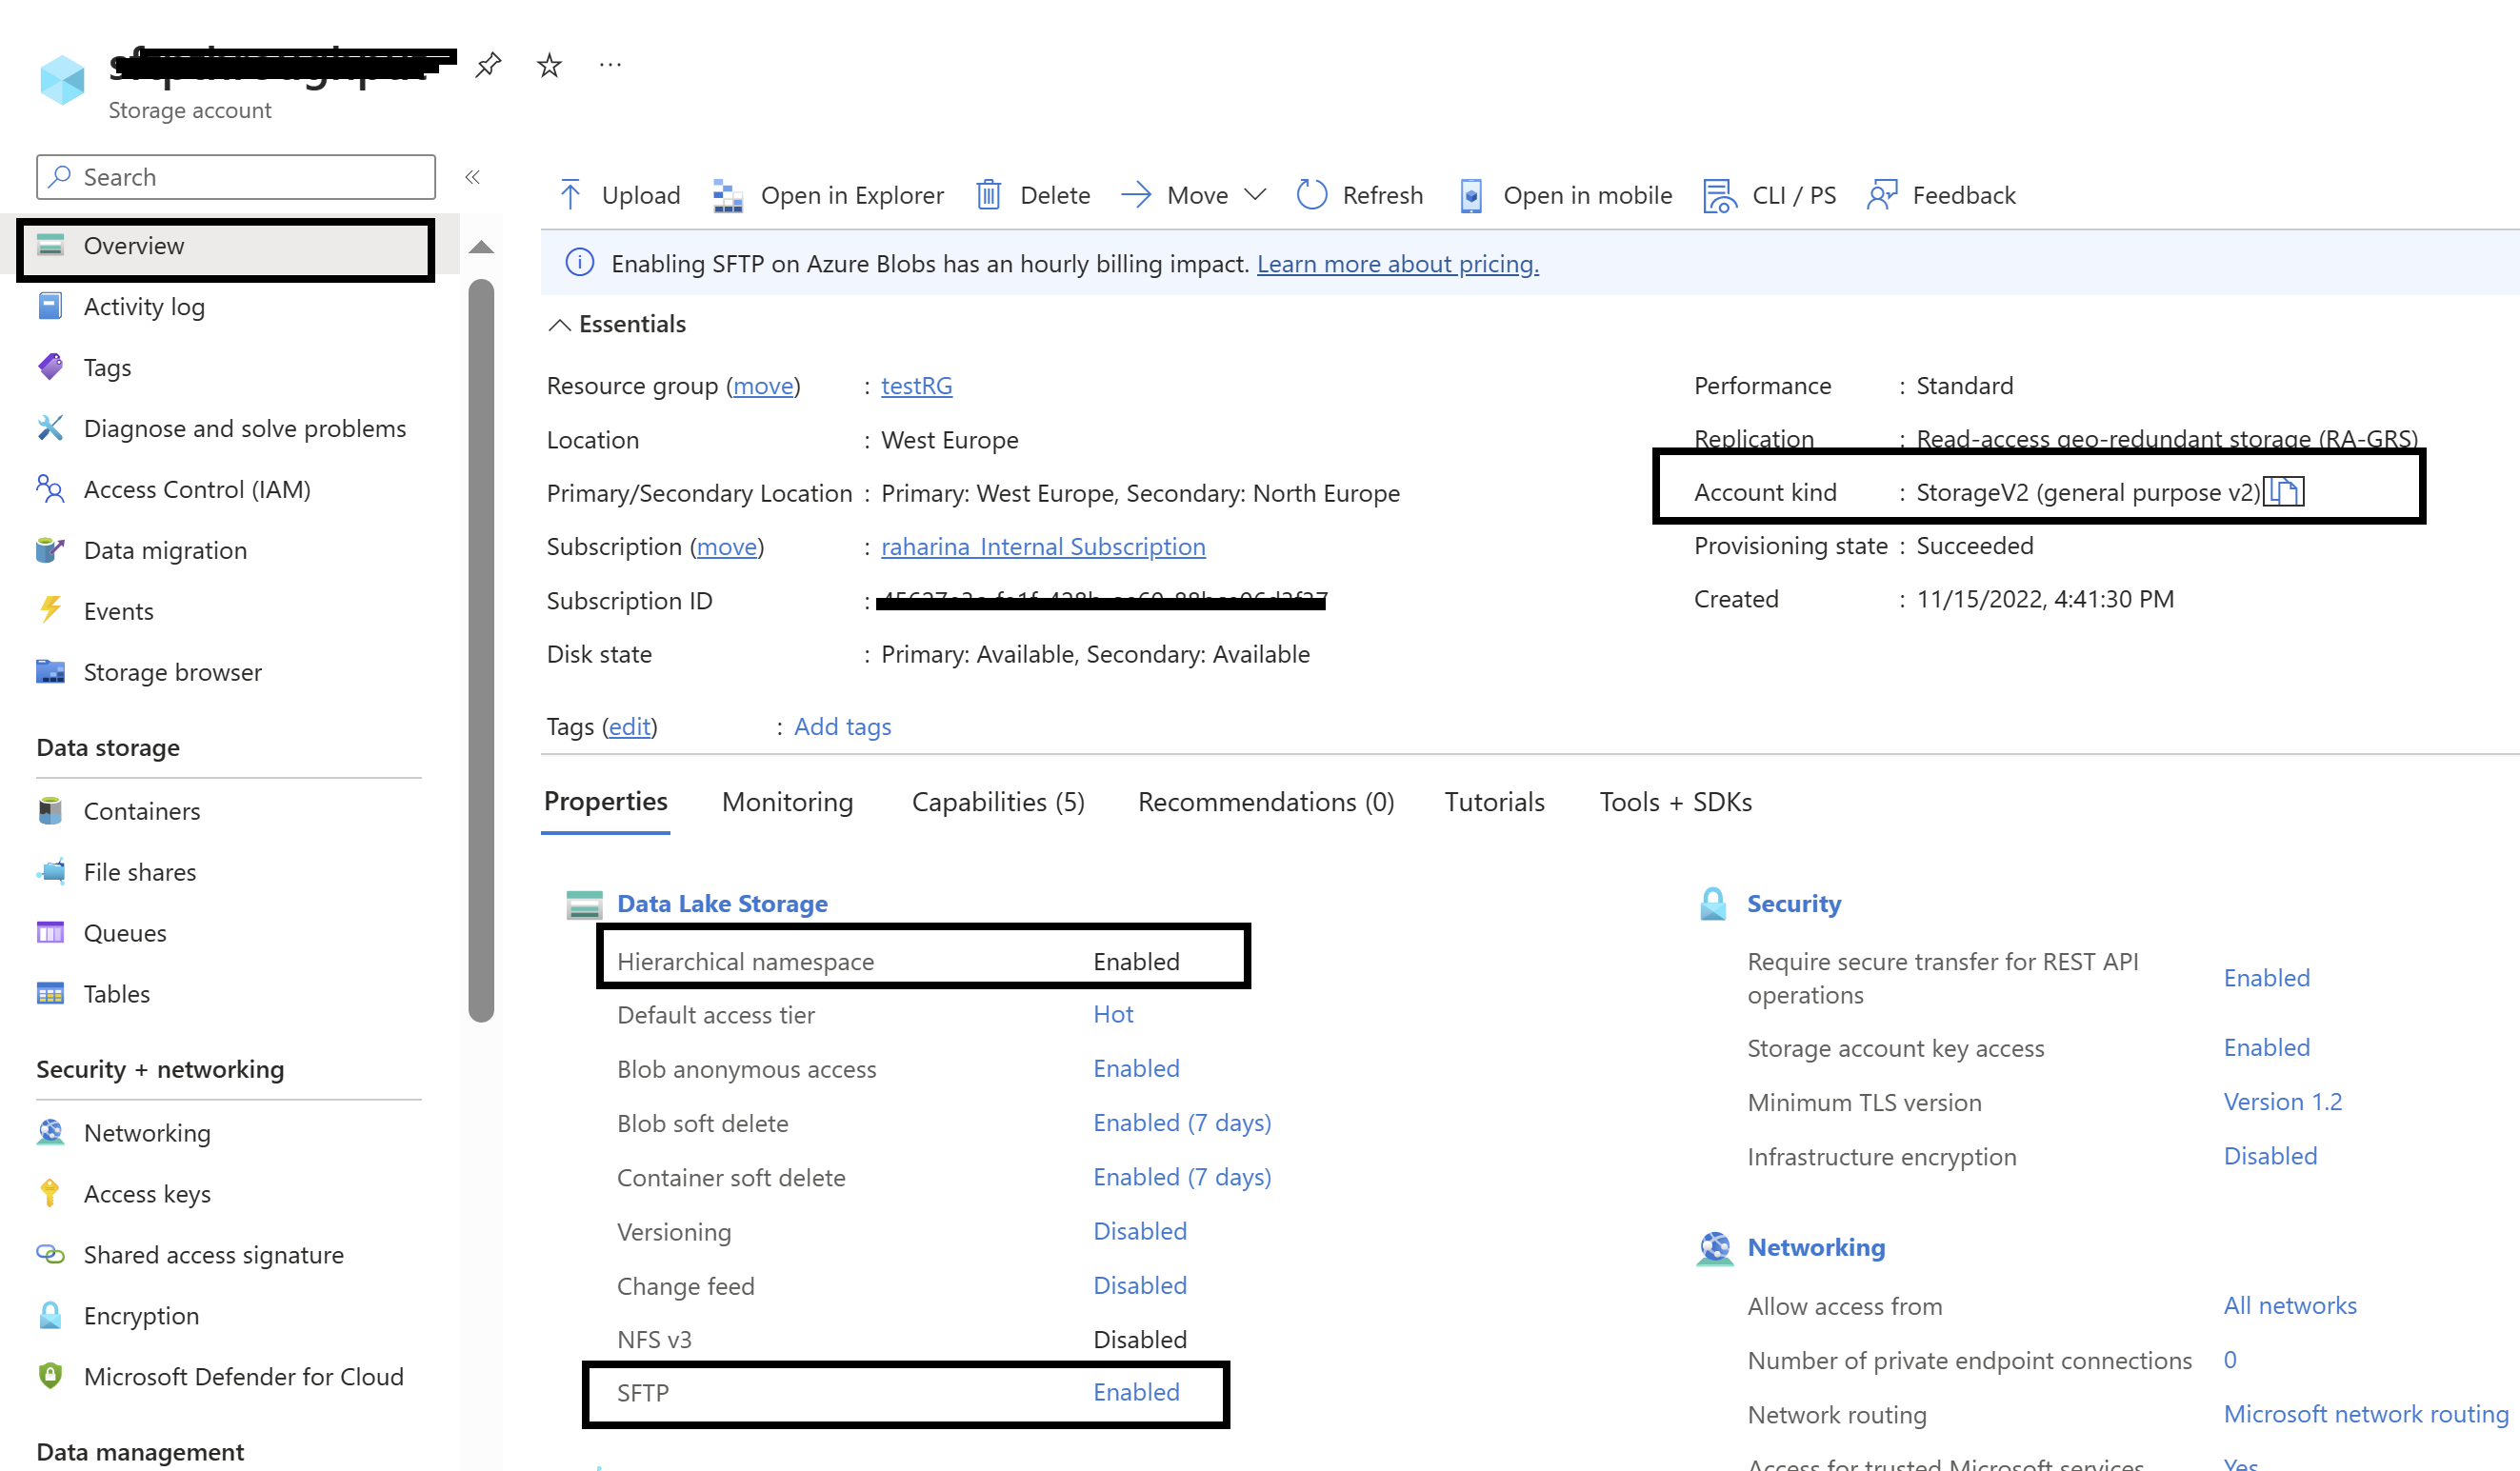Collapse the sidebar menu with double chevron
2520x1471 pixels.
click(473, 177)
